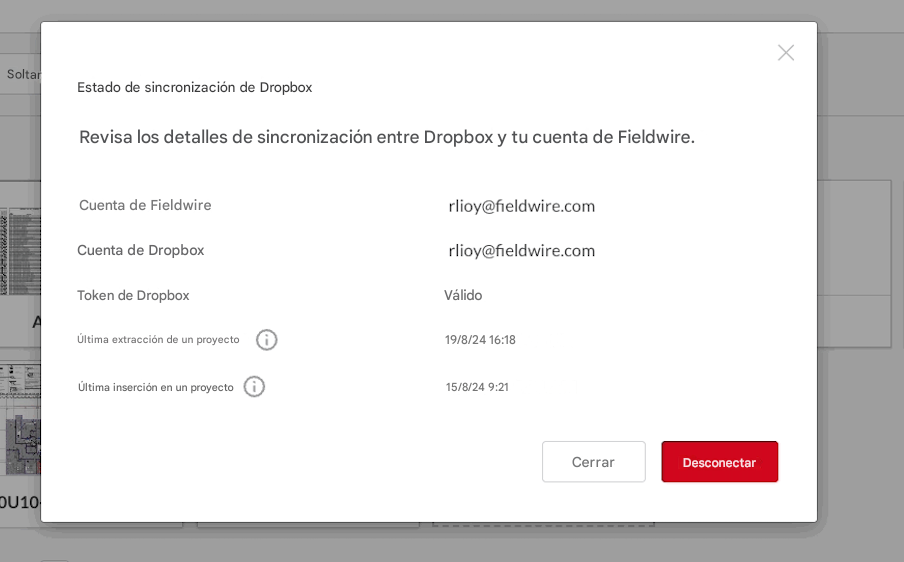Click info icon beside Última extracción de un proyecto
The width and height of the screenshot is (904, 562).
pyautogui.click(x=266, y=340)
